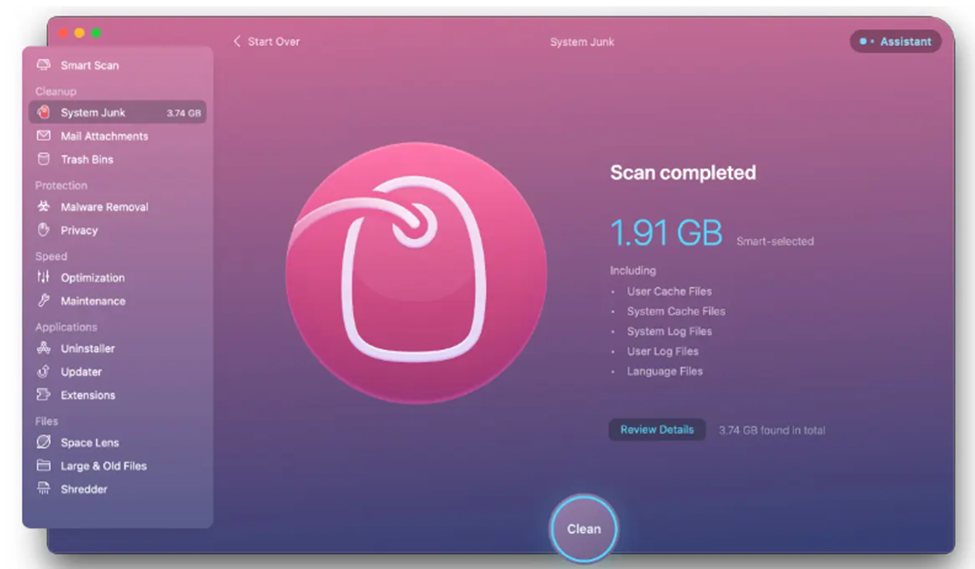This screenshot has width=975, height=569.
Task: Click the Uninstaller icon
Action: coord(44,348)
